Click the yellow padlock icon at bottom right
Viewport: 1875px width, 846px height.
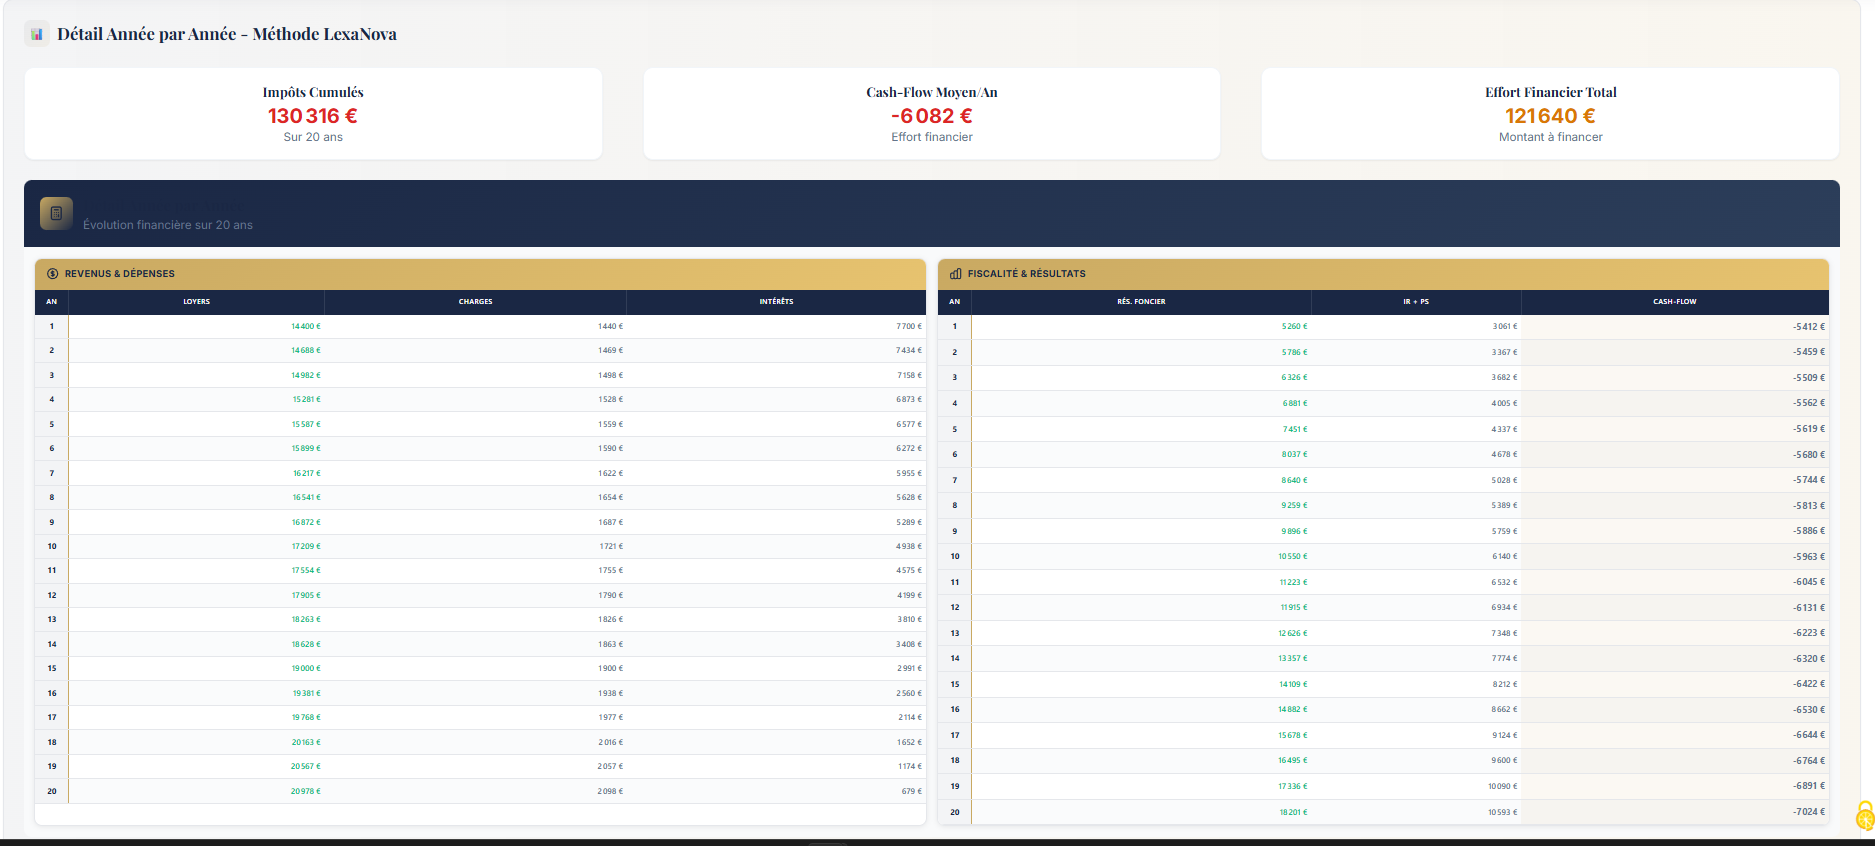pyautogui.click(x=1865, y=816)
